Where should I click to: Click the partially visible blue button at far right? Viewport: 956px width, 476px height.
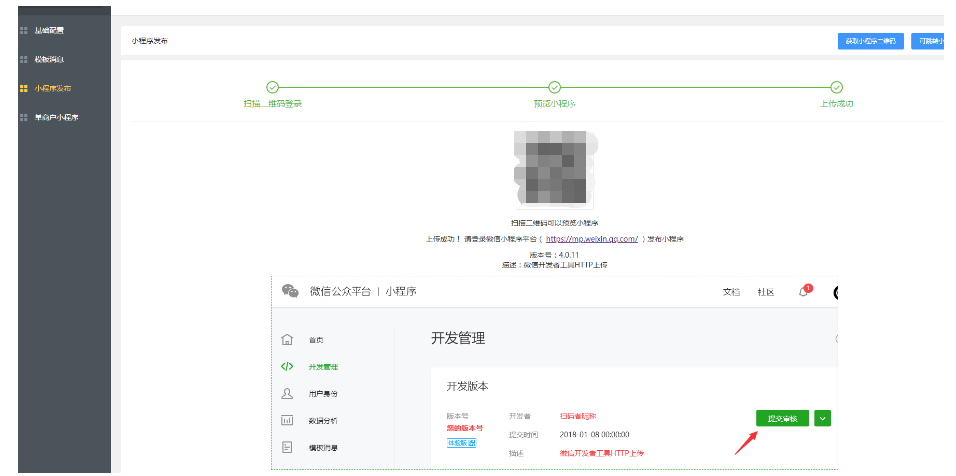pos(927,41)
